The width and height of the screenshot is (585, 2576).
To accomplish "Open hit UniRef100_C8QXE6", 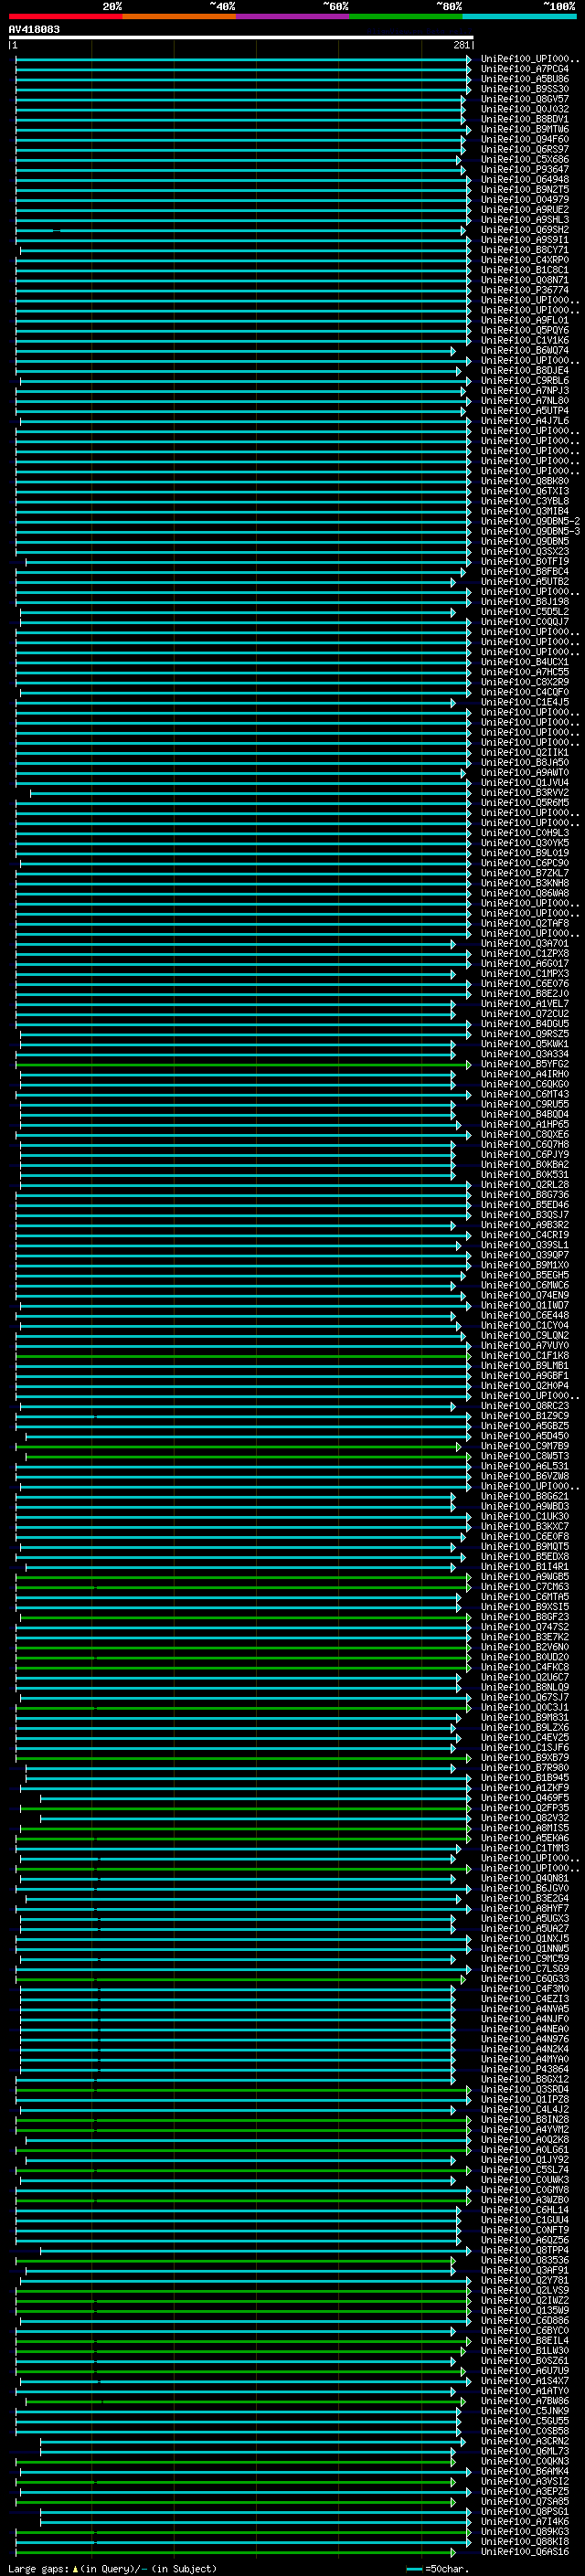I will click(x=525, y=1134).
